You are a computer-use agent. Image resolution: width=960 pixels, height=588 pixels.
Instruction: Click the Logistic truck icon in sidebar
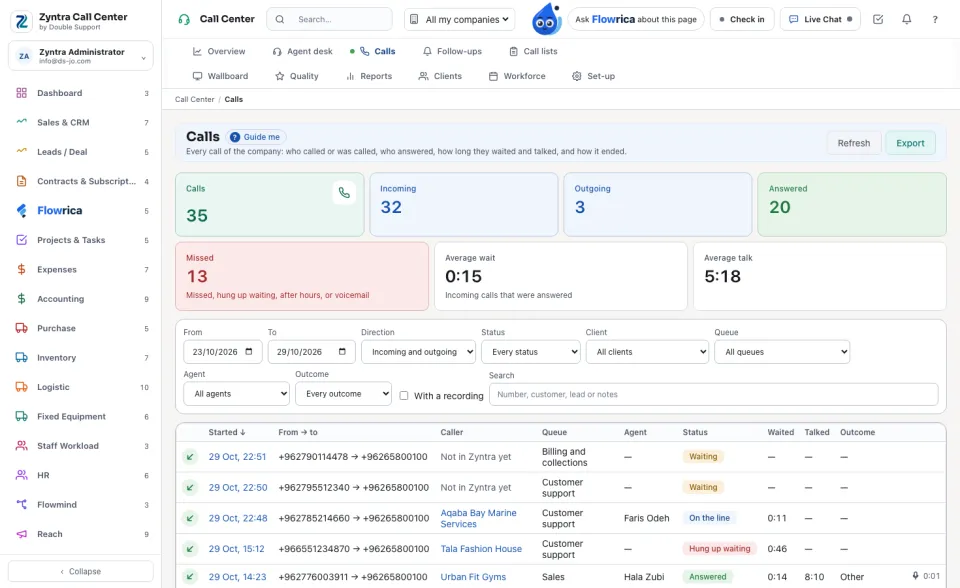pyautogui.click(x=21, y=387)
